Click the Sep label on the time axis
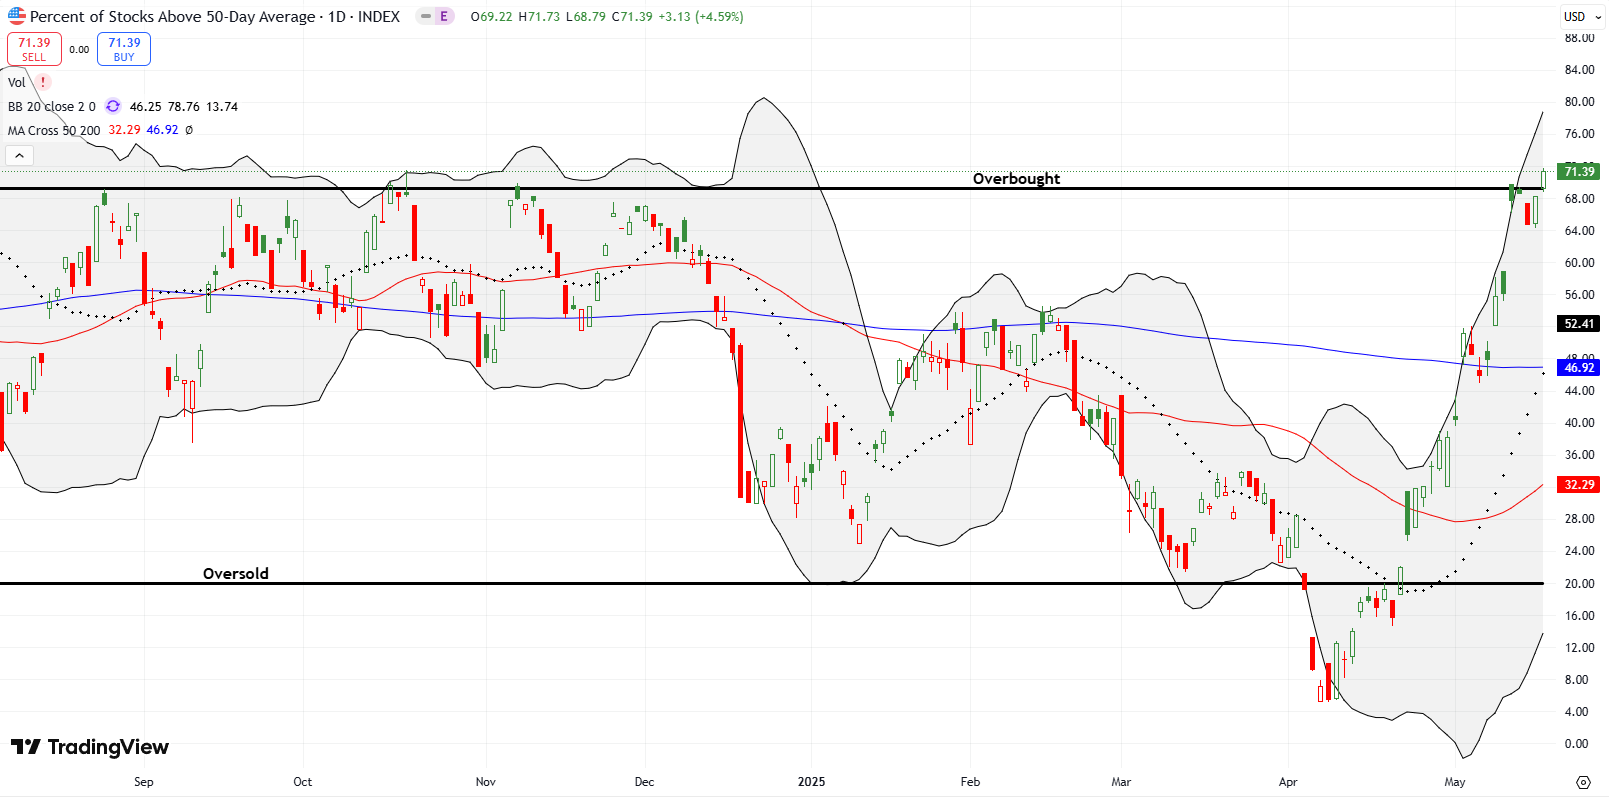 pyautogui.click(x=144, y=782)
